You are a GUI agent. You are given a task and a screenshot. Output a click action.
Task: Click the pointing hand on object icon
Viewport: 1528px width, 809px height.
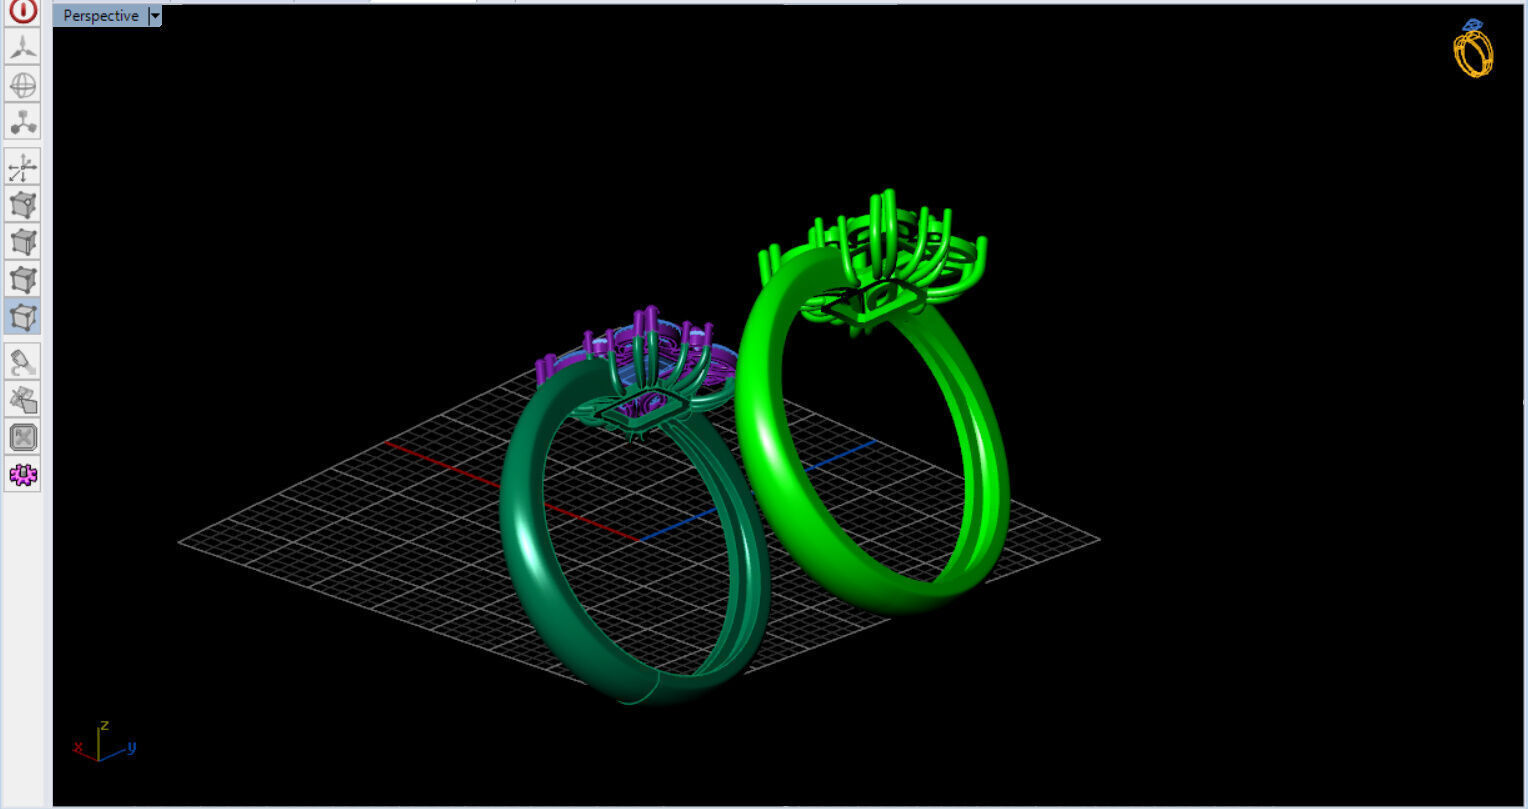(x=22, y=399)
